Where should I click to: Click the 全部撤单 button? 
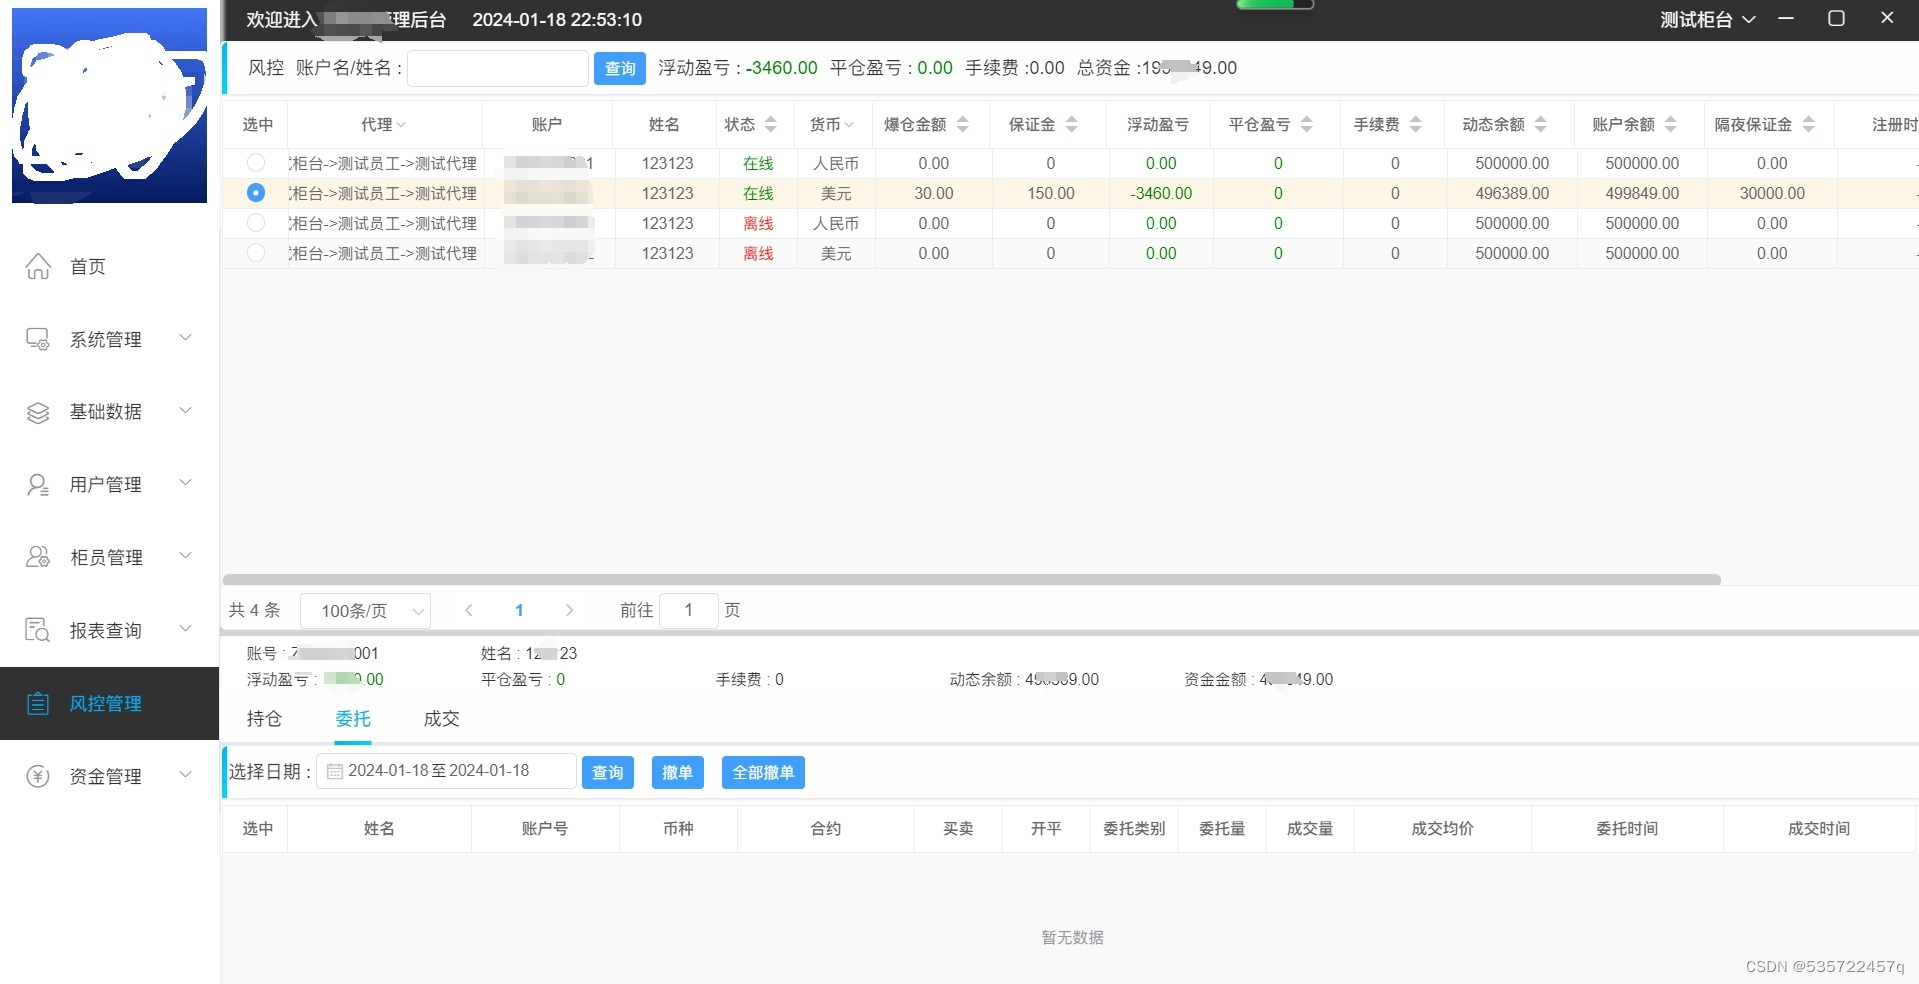763,772
